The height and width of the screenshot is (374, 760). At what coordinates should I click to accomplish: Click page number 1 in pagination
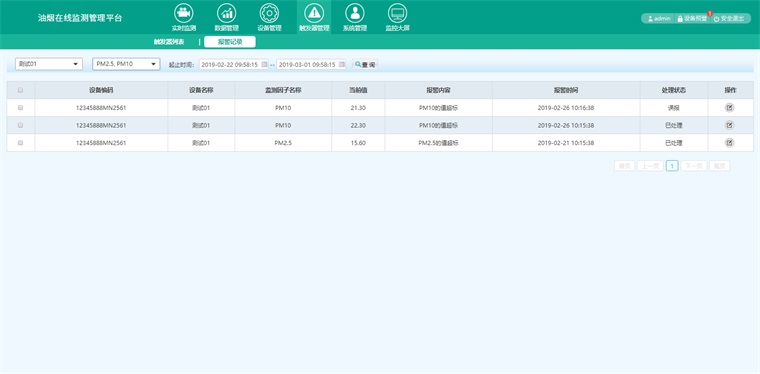tap(672, 166)
